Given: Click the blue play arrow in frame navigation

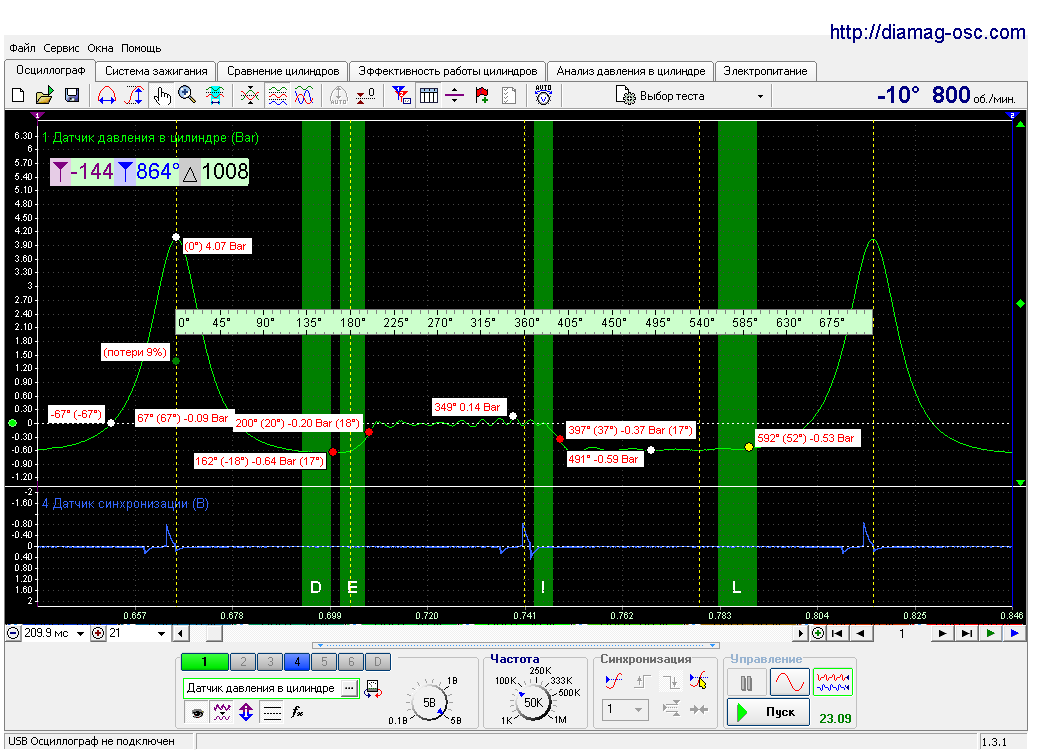Looking at the screenshot, I should (x=1014, y=633).
